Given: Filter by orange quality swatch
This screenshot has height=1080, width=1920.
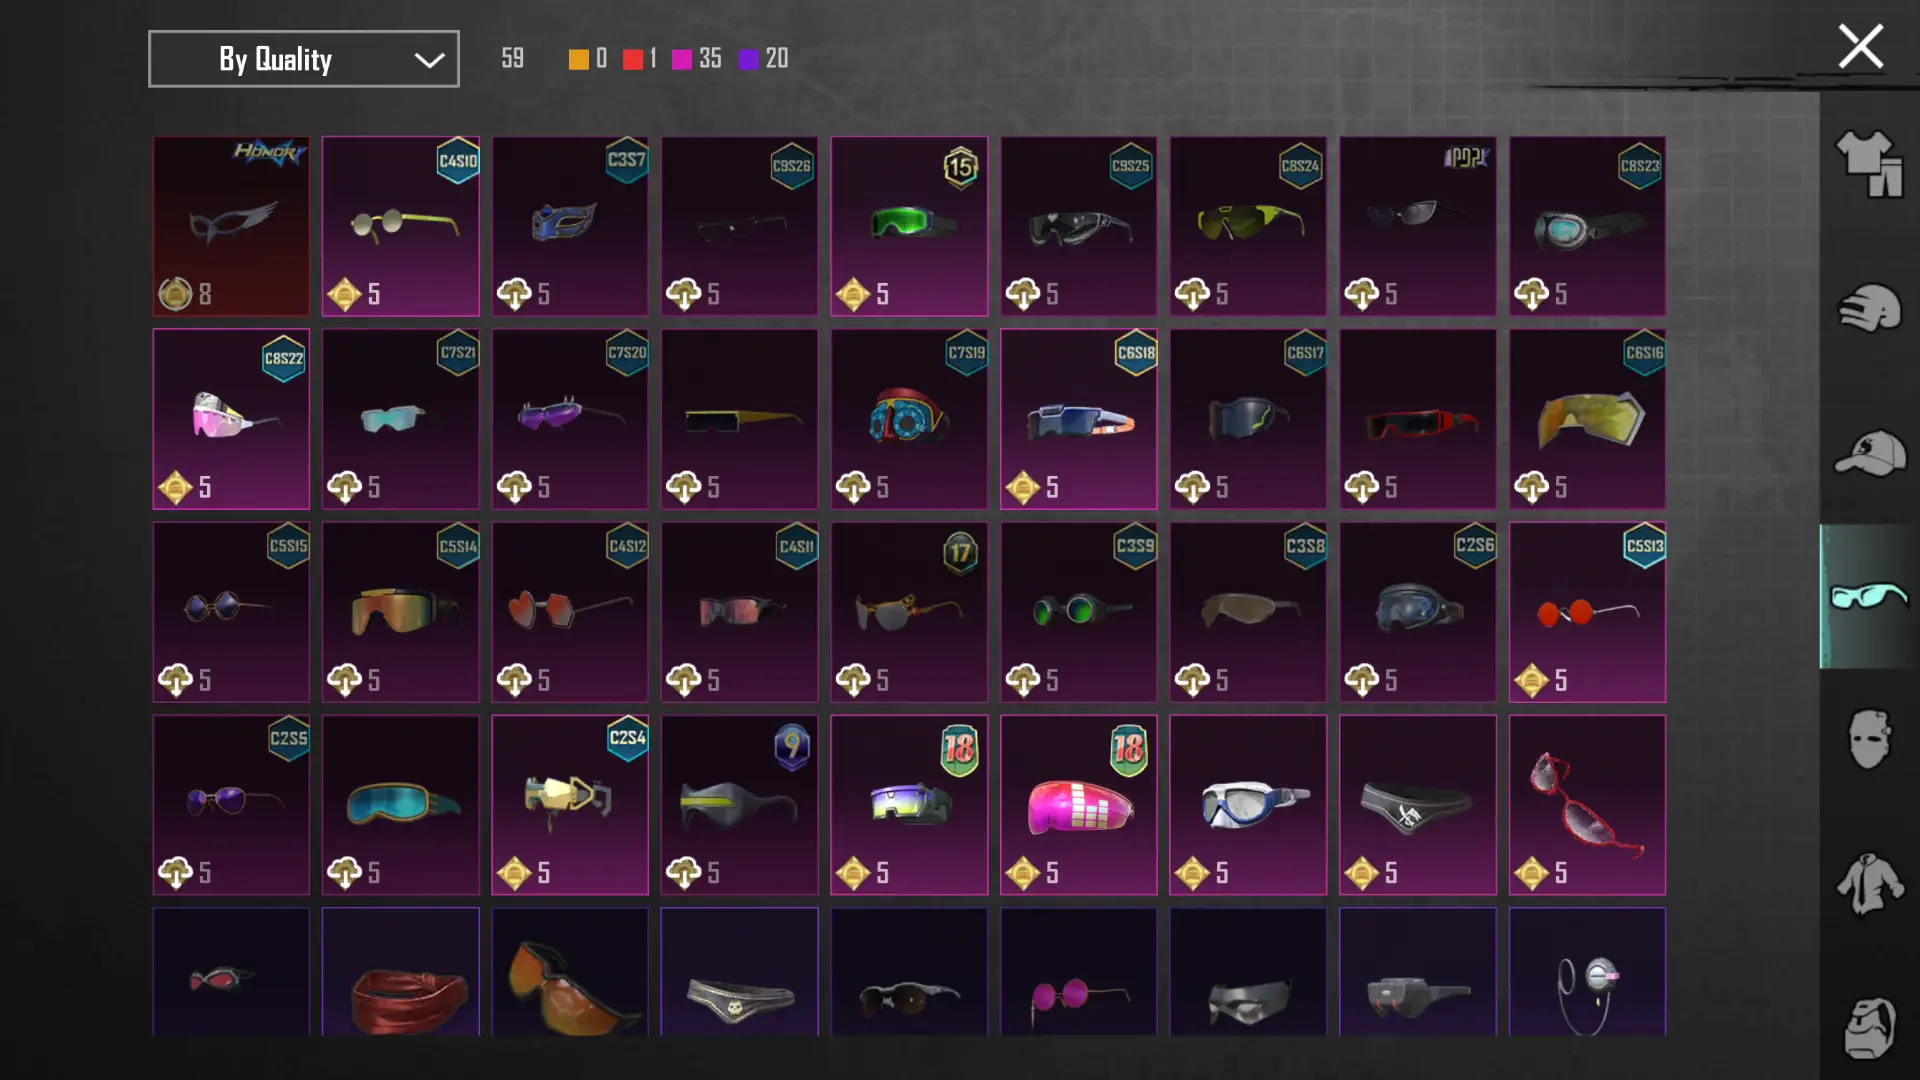Looking at the screenshot, I should (578, 59).
